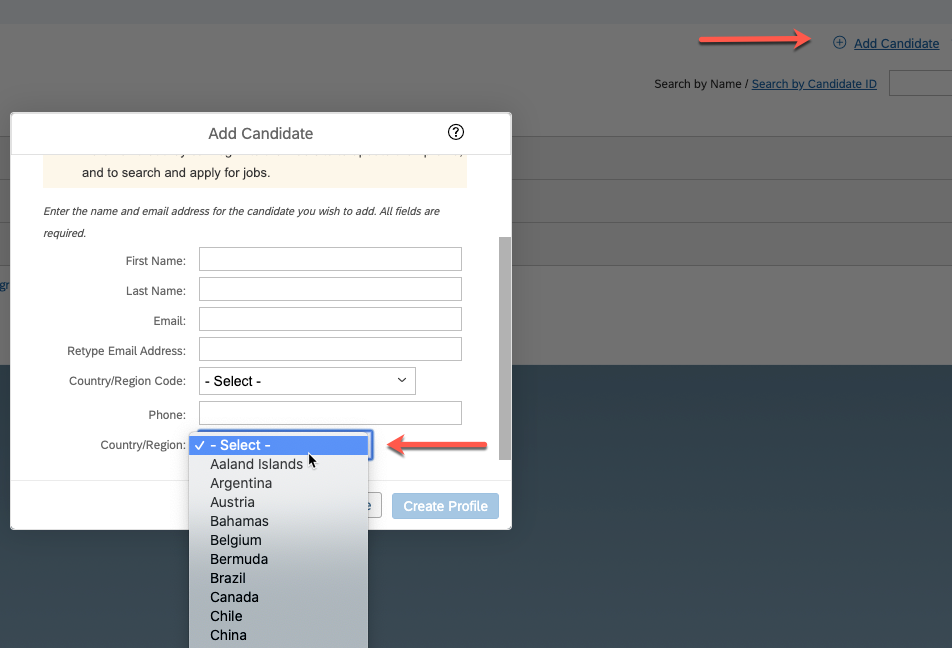Choose China in the country list
Screen dimensions: 952x648
click(x=279, y=635)
